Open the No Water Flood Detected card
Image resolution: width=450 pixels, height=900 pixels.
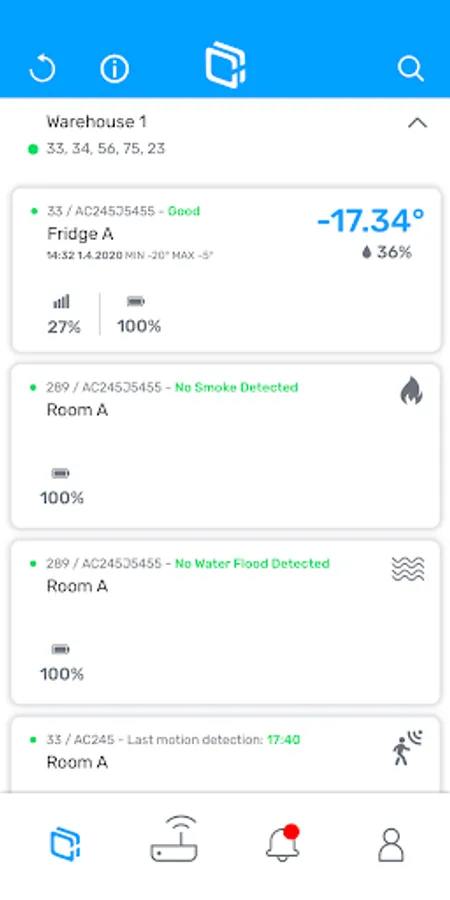(226, 622)
